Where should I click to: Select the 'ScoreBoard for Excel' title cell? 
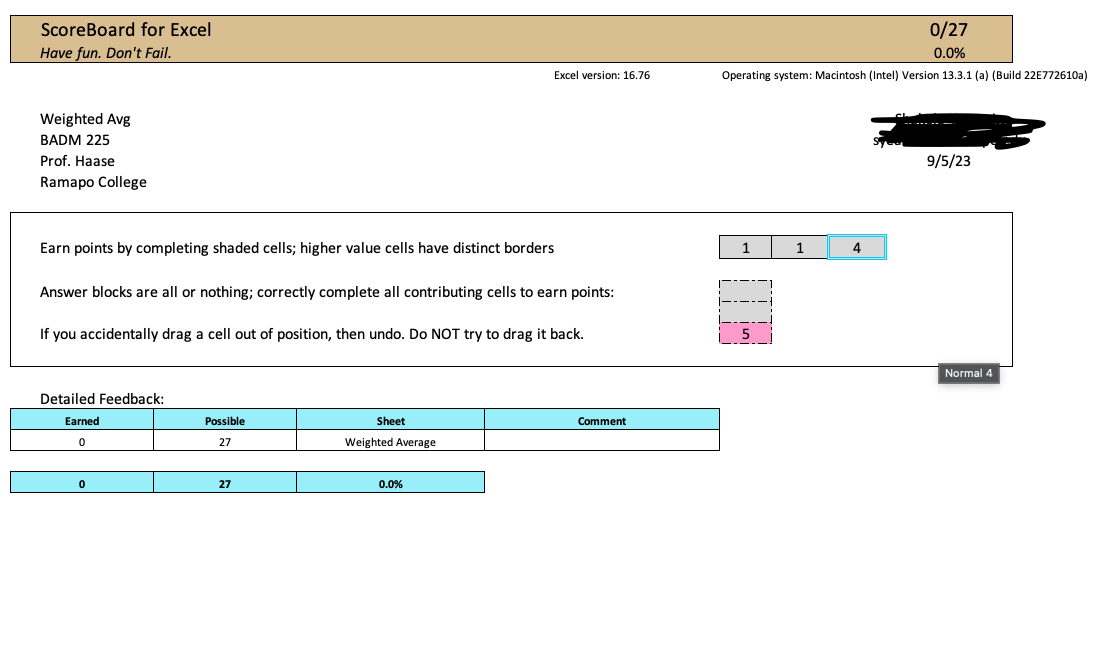click(x=126, y=30)
